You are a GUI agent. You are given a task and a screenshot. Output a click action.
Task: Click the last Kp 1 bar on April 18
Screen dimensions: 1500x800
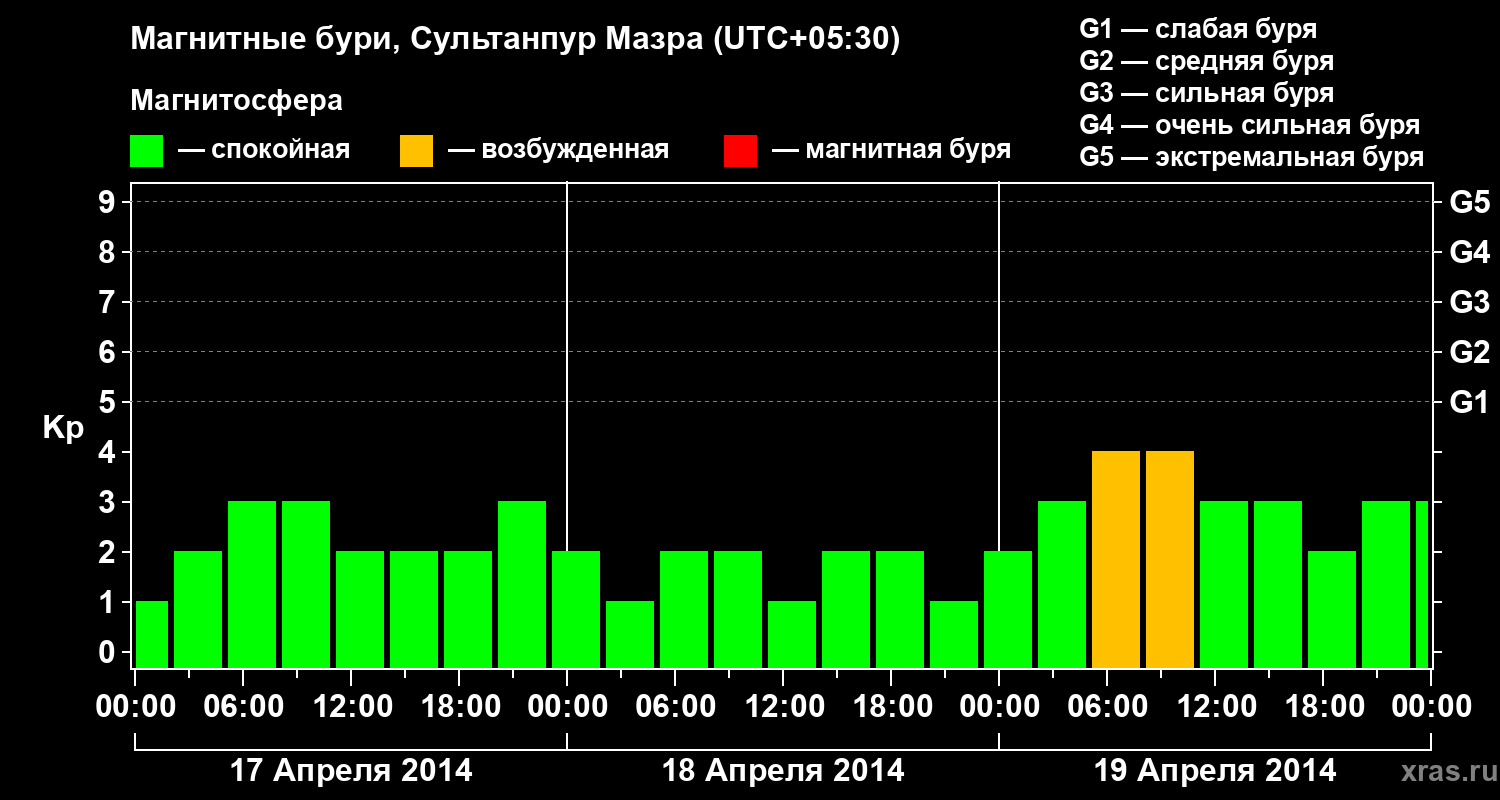click(x=954, y=635)
